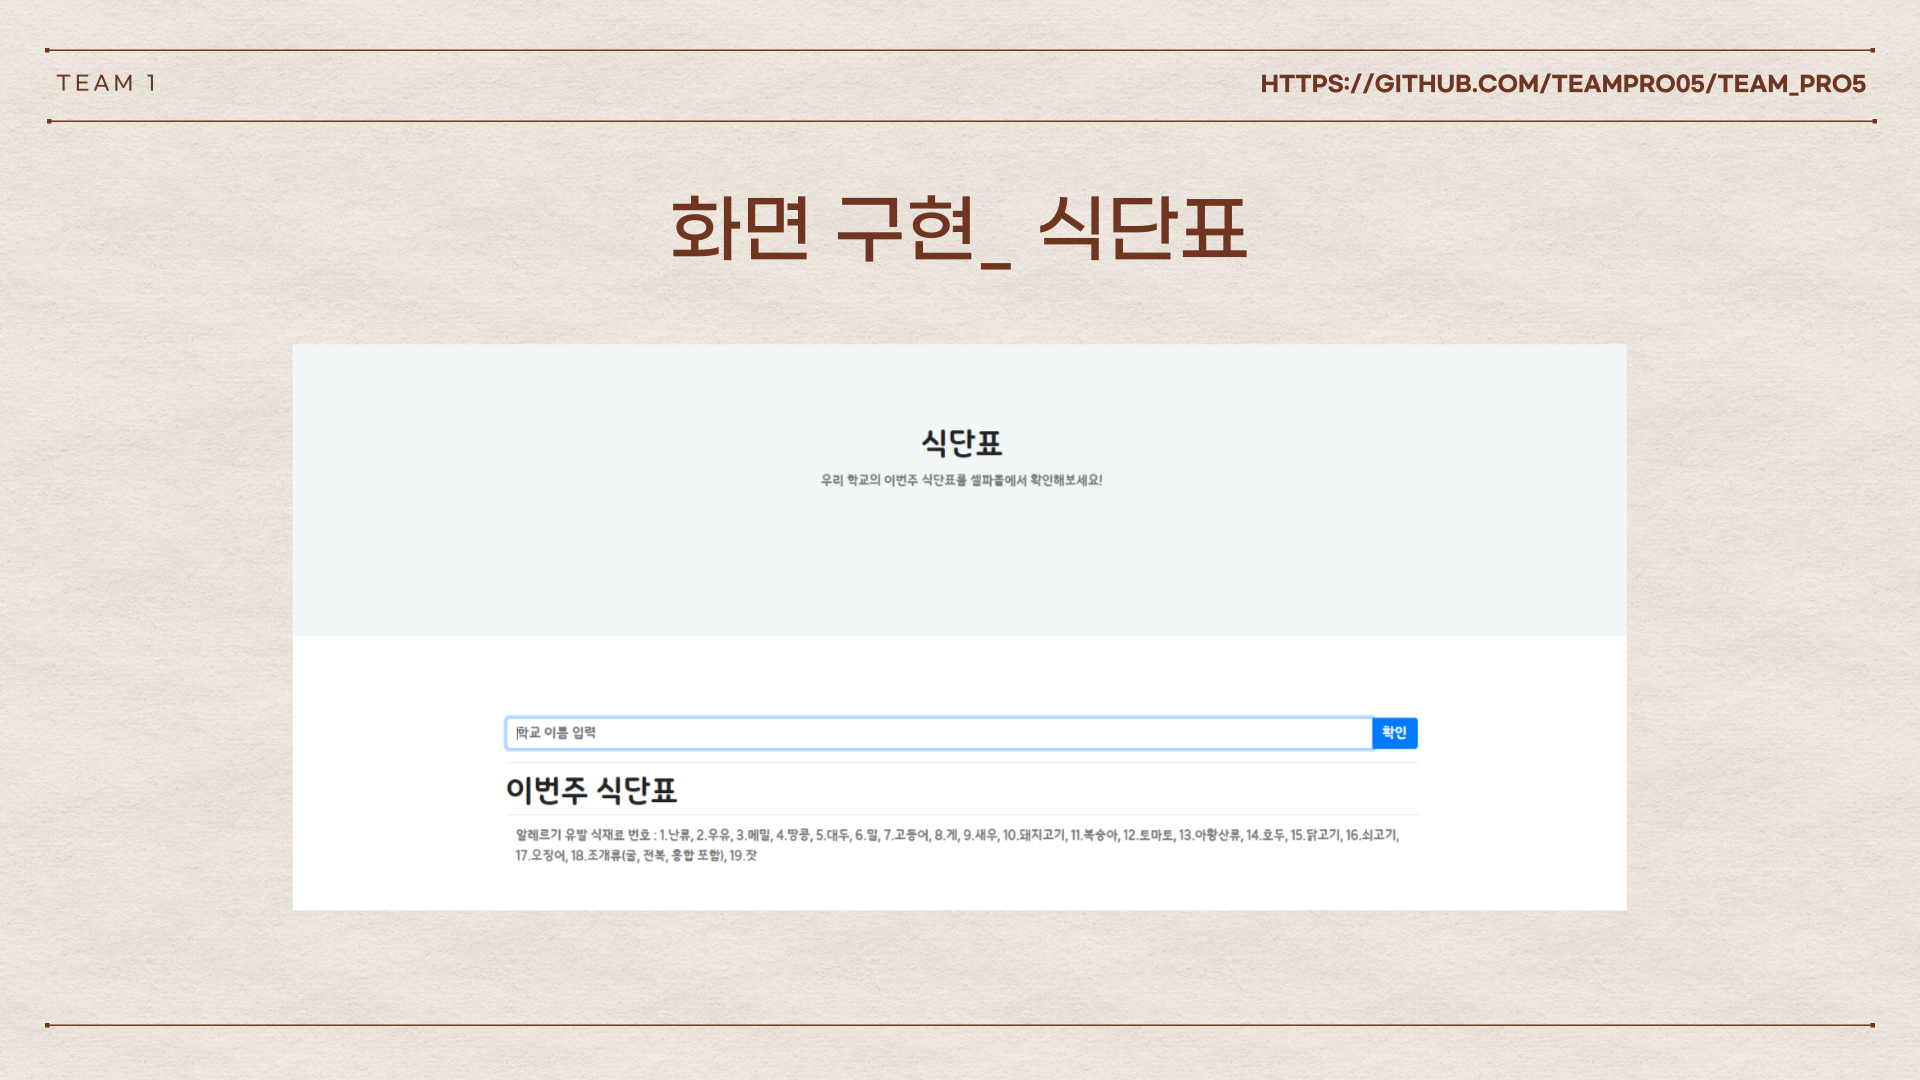Click allergen item 19.잣
The width and height of the screenshot is (1920, 1080).
pos(743,856)
